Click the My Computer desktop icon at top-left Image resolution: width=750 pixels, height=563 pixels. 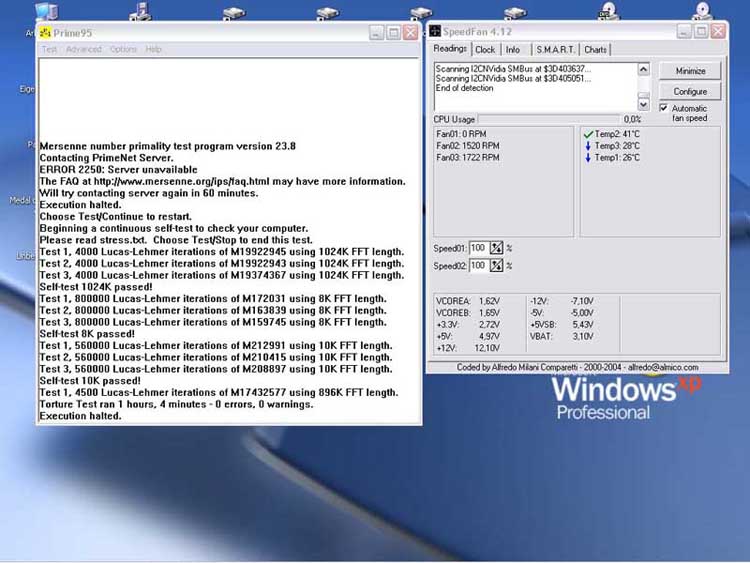pos(46,12)
